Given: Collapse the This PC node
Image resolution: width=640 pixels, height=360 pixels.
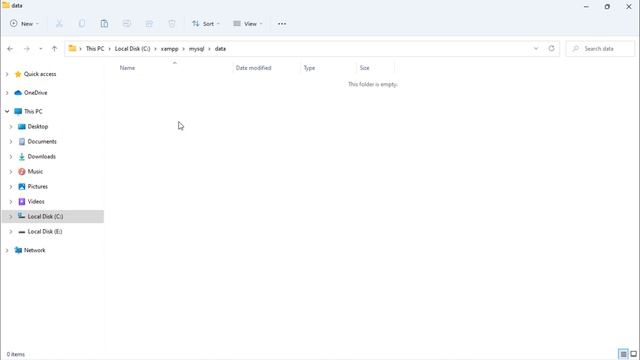Looking at the screenshot, I should (x=7, y=111).
